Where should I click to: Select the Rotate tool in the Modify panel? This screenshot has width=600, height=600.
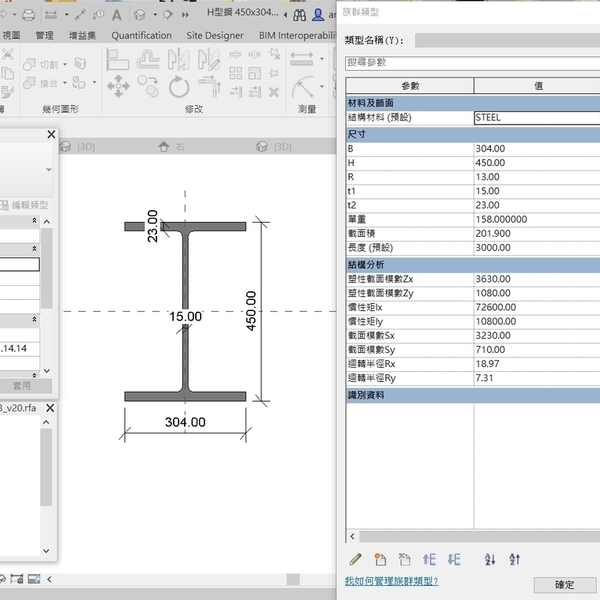179,86
